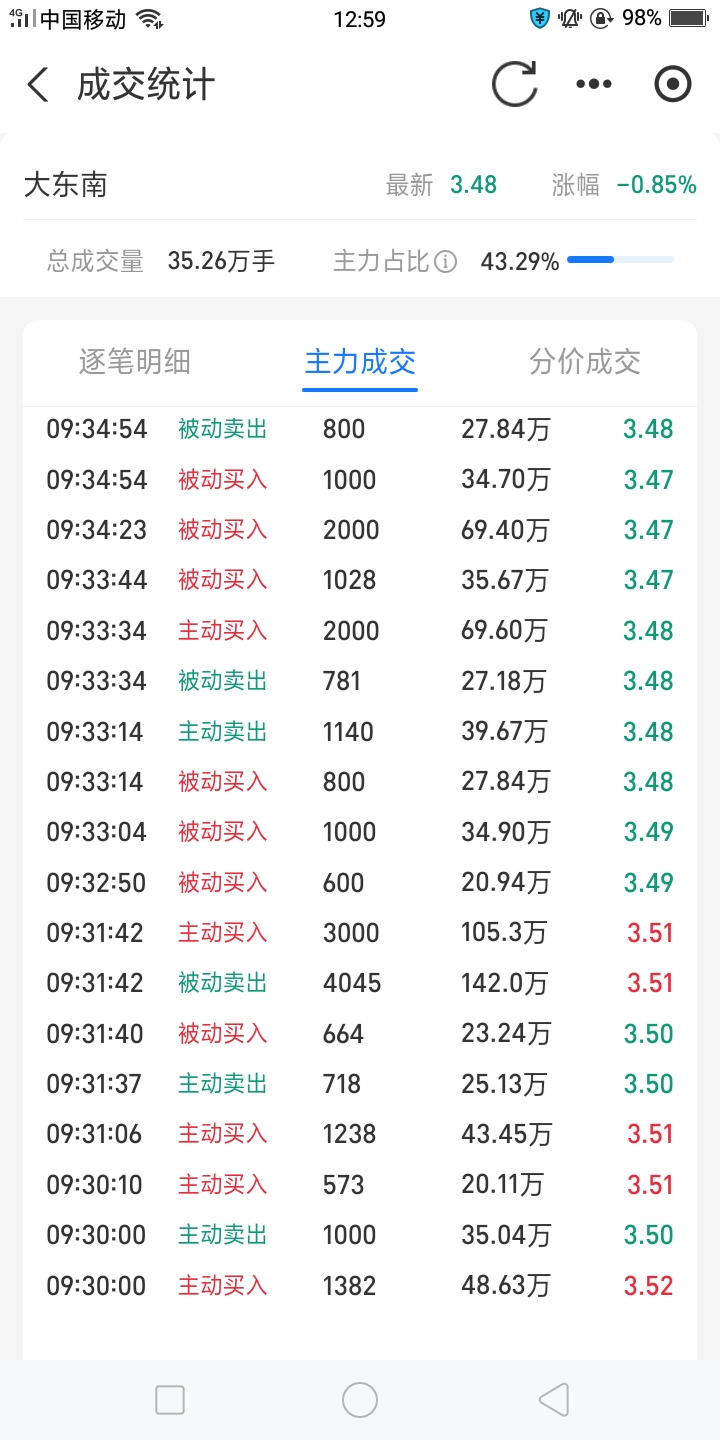Tap the battery indicator in status bar
720x1440 pixels.
point(688,18)
